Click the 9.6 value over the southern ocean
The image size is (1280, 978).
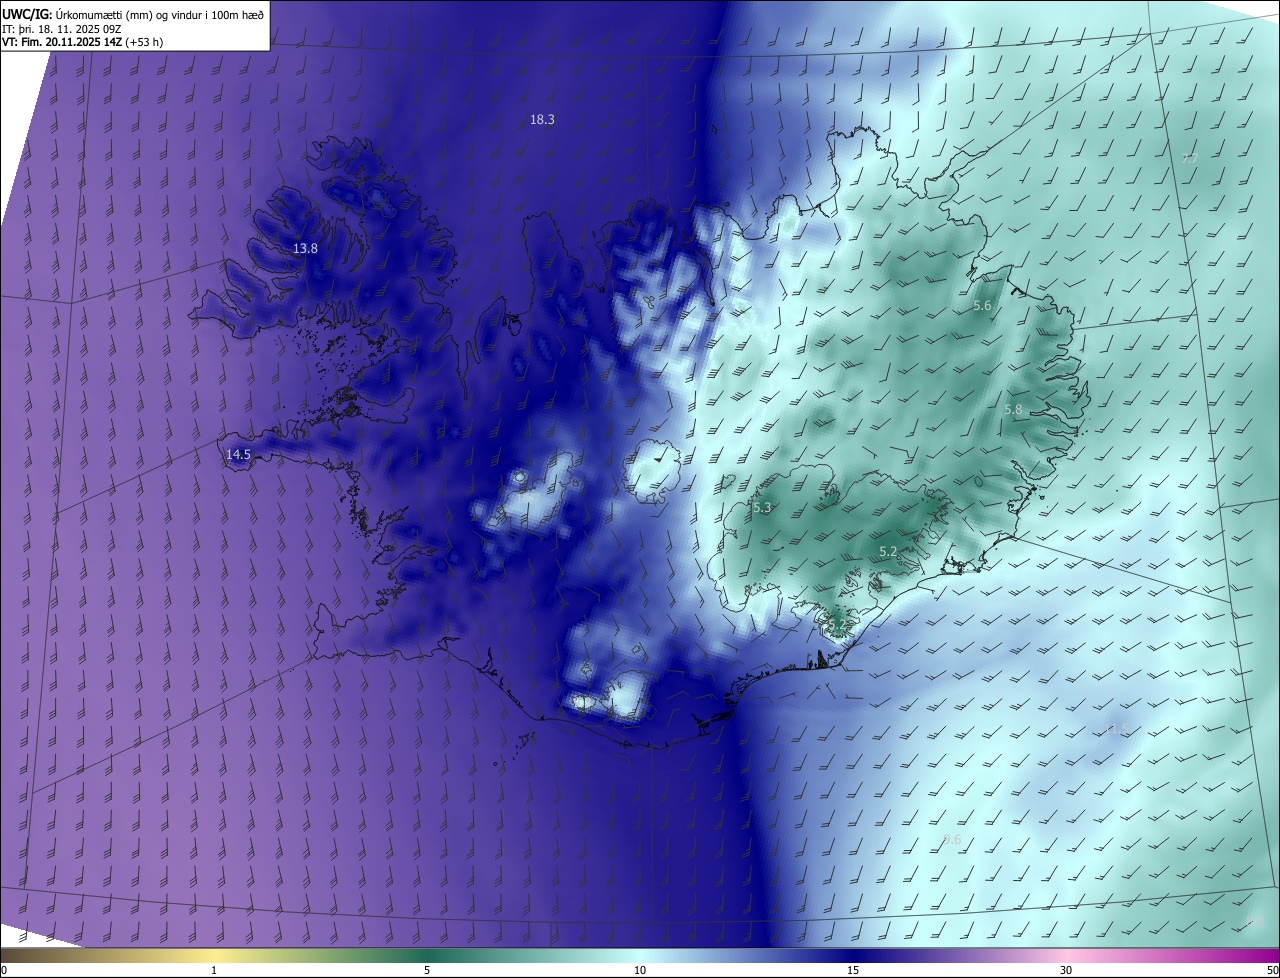tap(952, 839)
